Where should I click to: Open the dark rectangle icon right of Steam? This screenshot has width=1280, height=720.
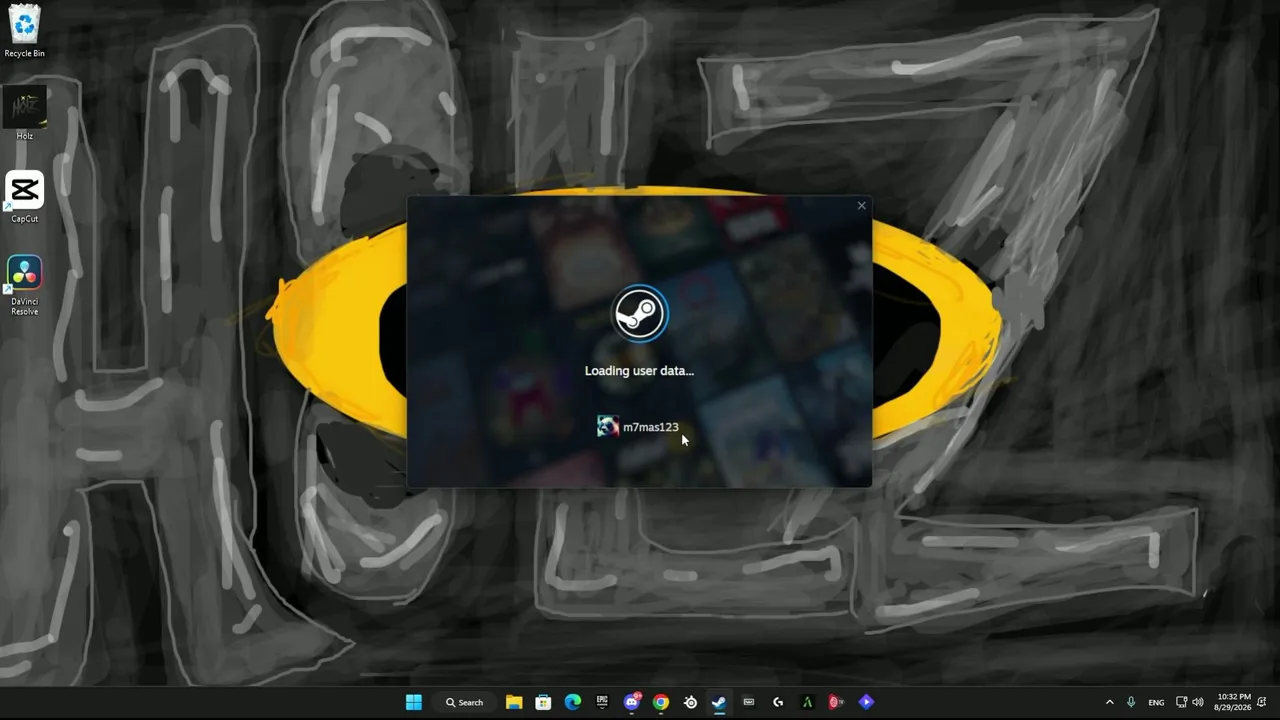[x=748, y=702]
